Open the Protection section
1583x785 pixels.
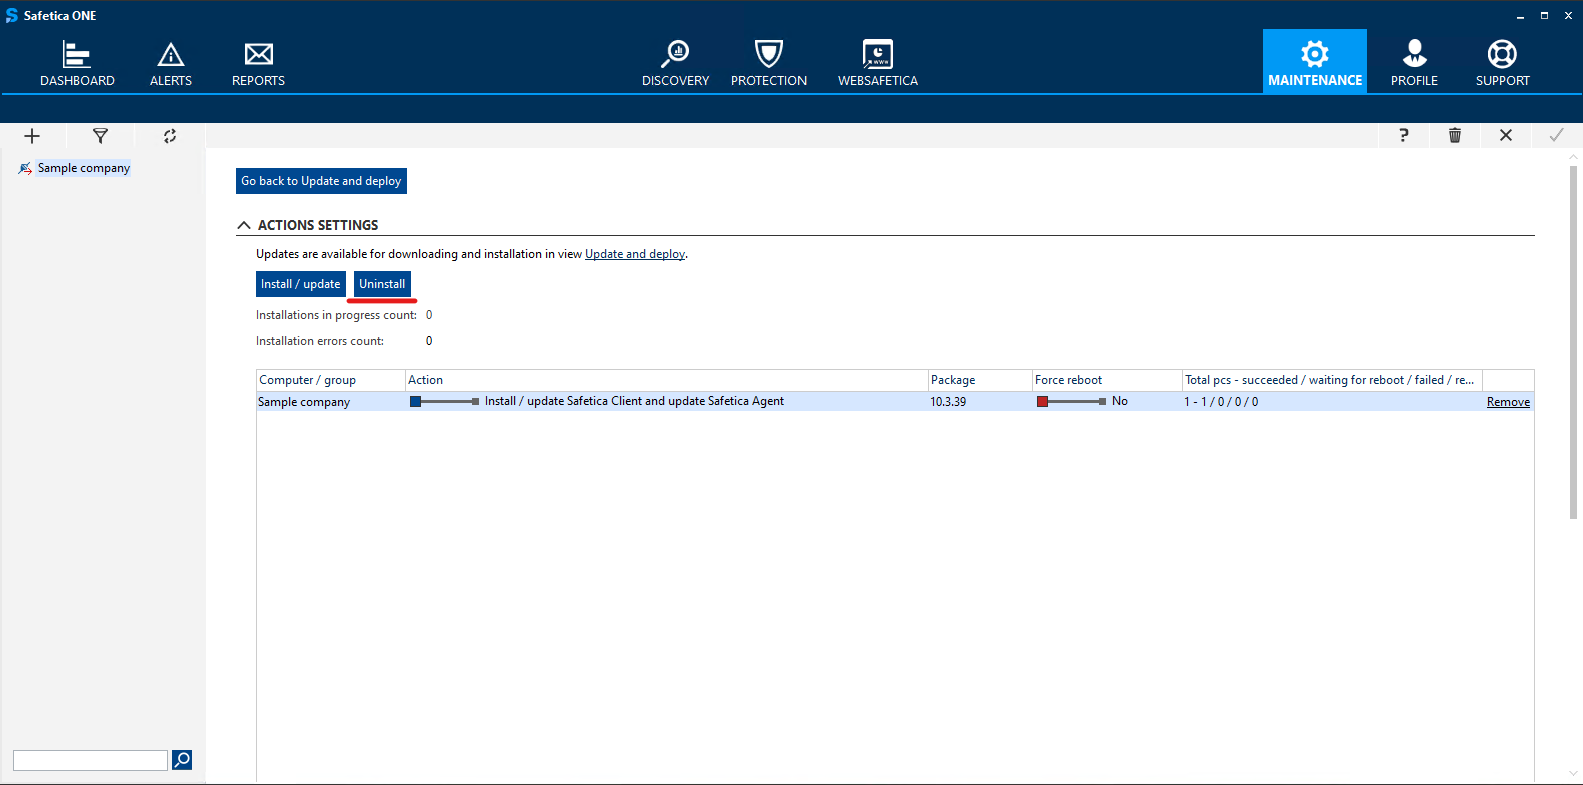(x=769, y=63)
